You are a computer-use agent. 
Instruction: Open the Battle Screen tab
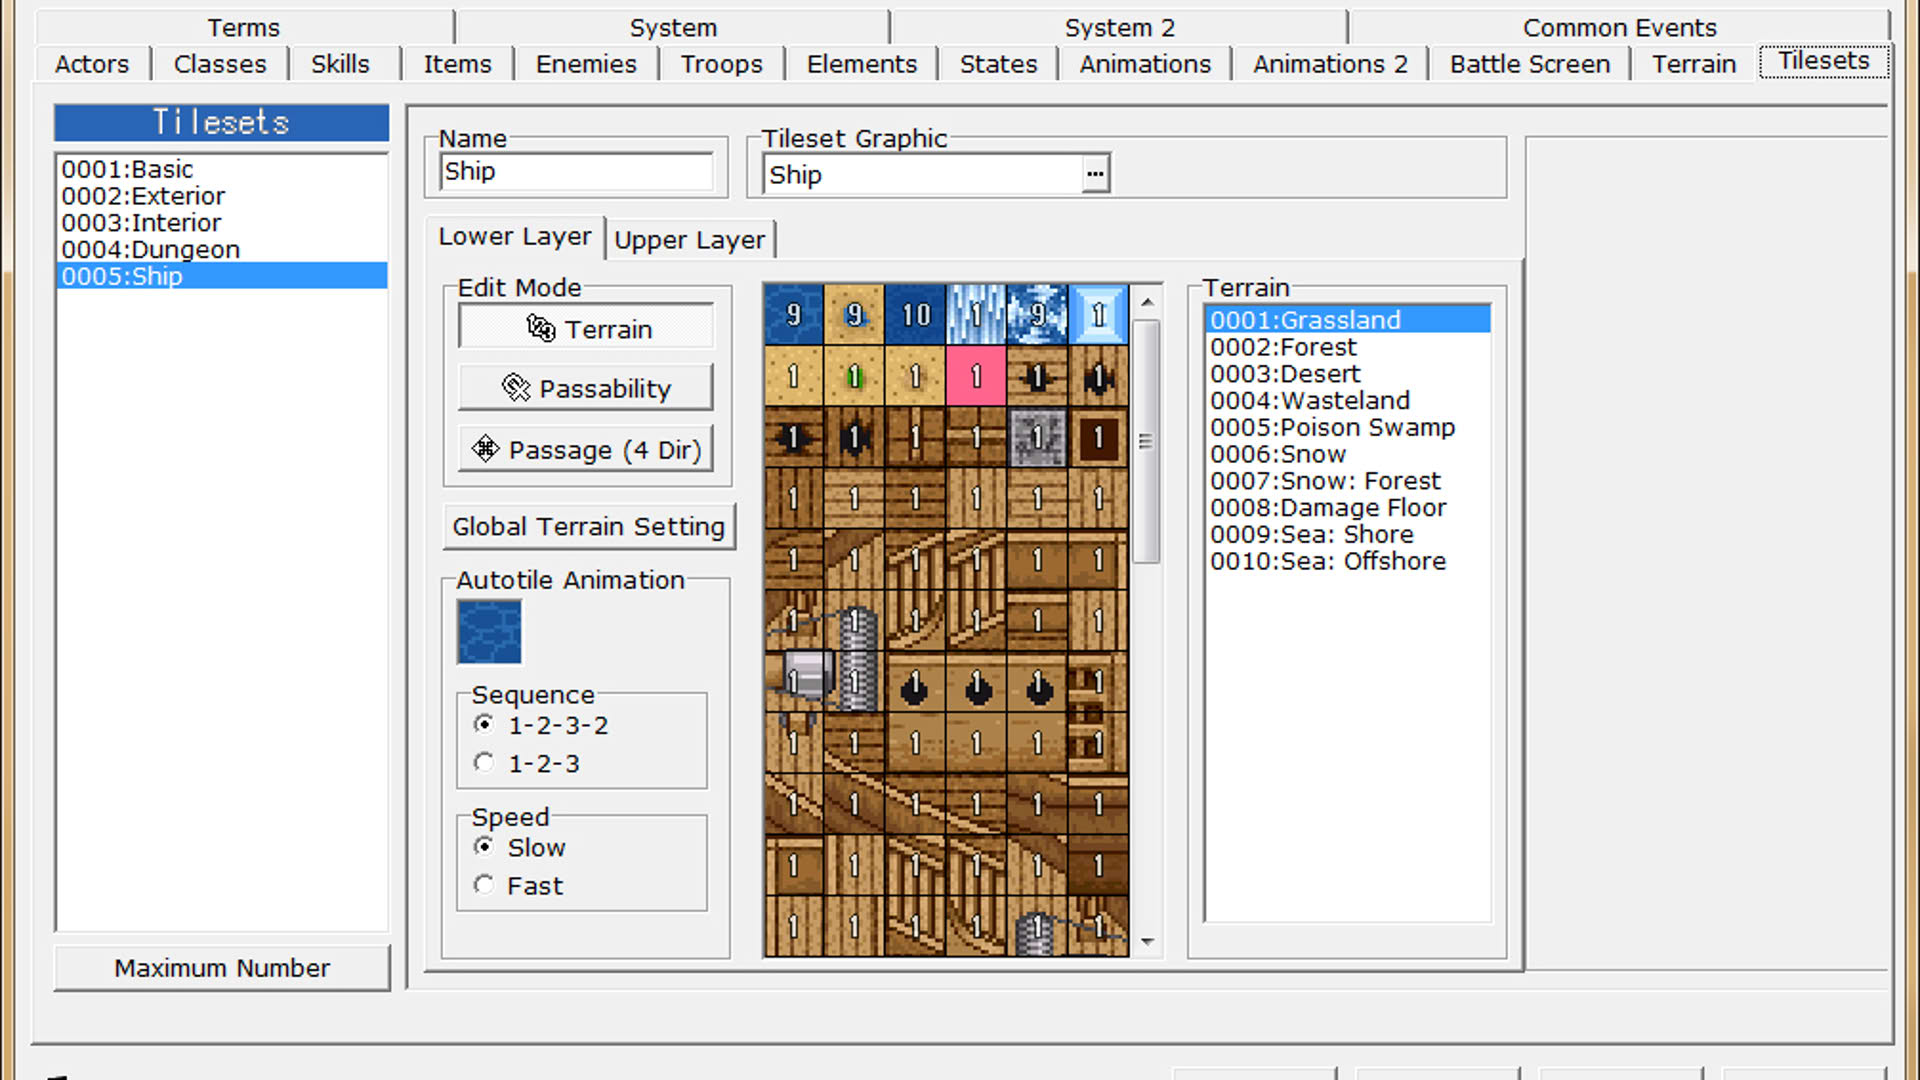[1530, 64]
